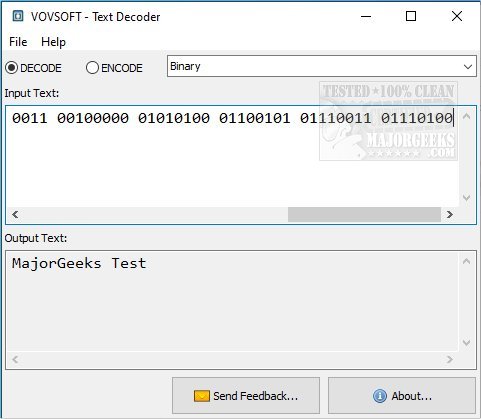Click input text scroll up arrow

click(x=467, y=116)
